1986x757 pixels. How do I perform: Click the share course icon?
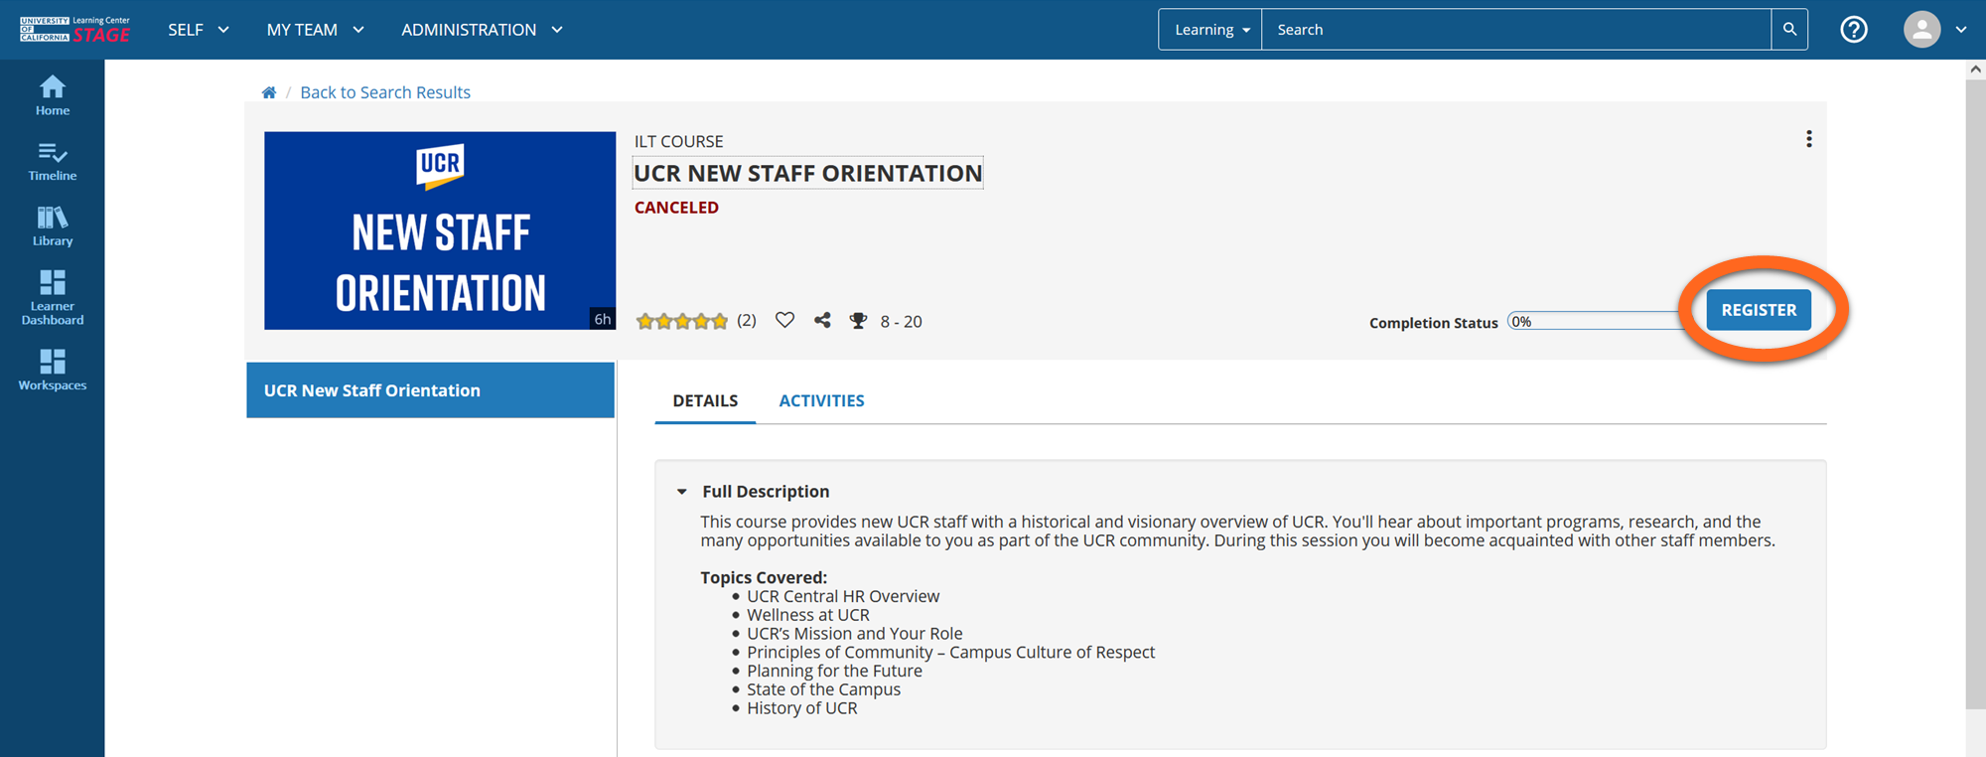822,321
